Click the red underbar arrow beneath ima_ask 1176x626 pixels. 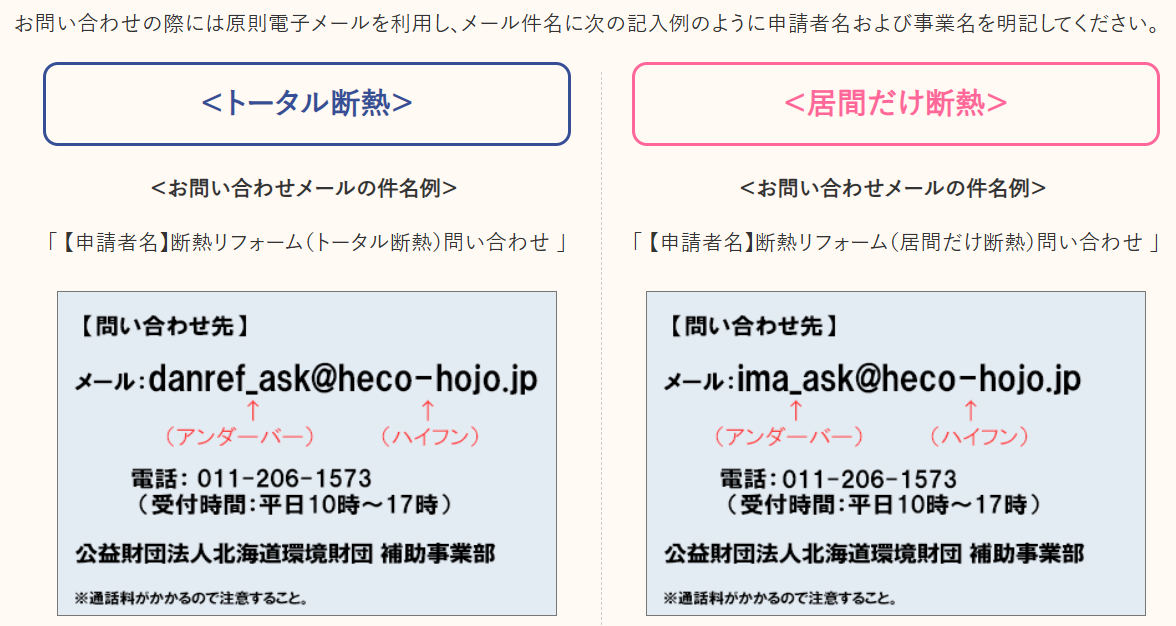[x=796, y=409]
